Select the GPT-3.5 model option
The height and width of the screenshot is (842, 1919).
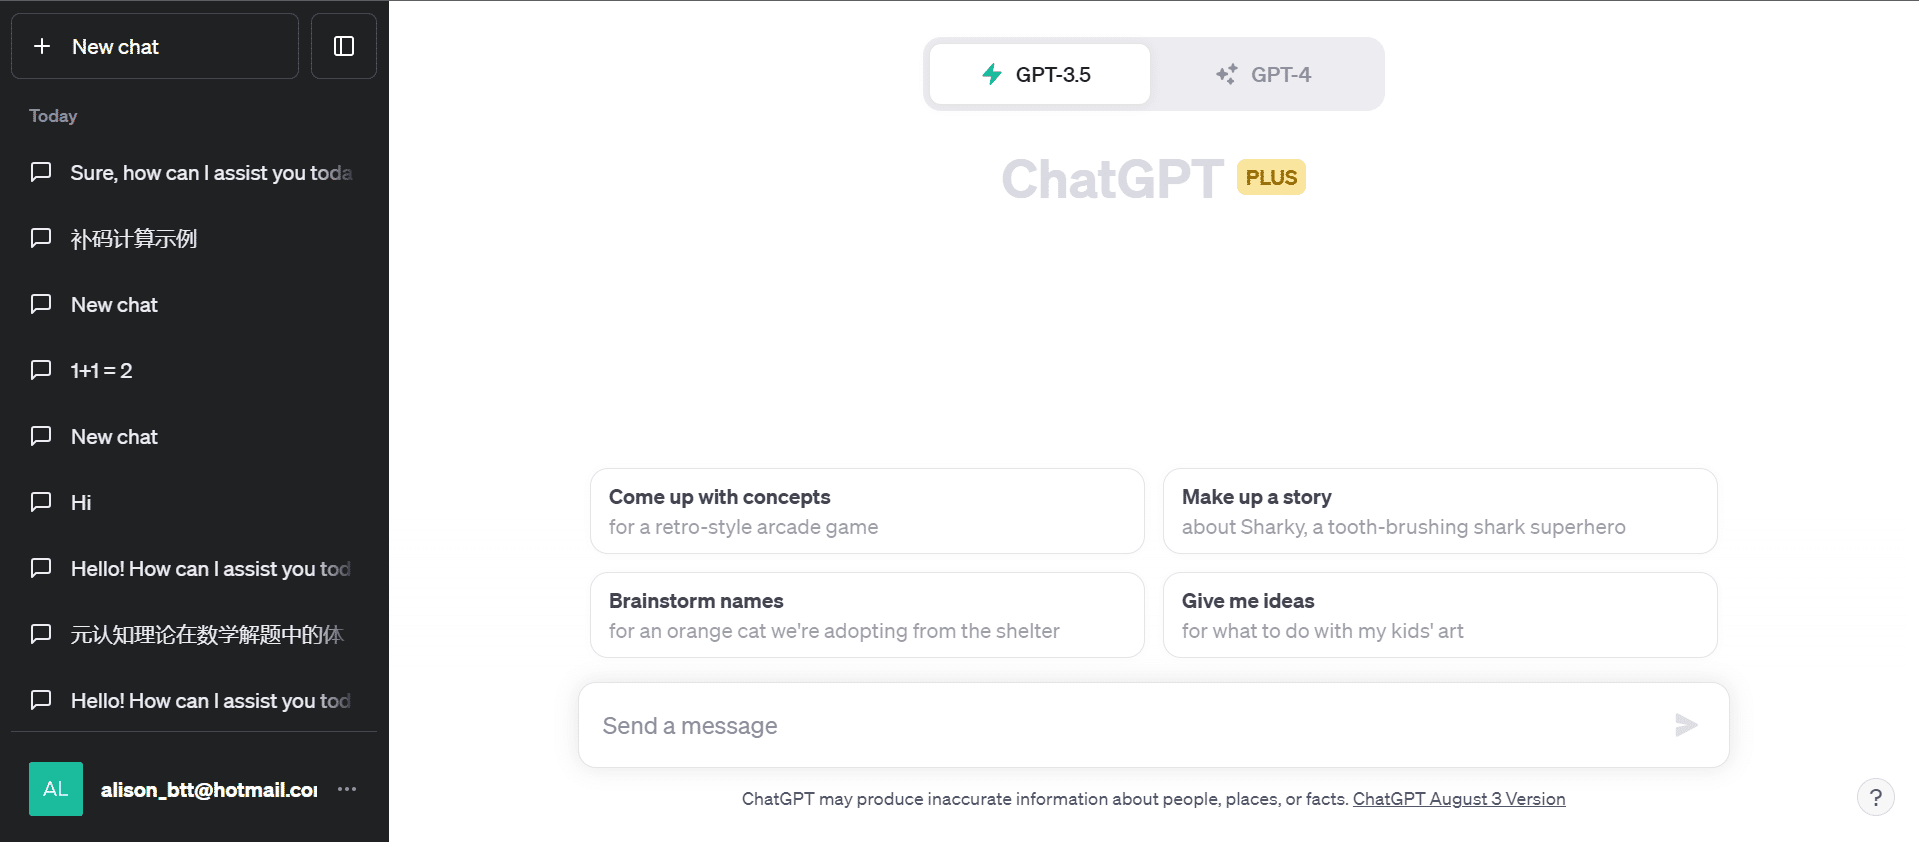1039,75
